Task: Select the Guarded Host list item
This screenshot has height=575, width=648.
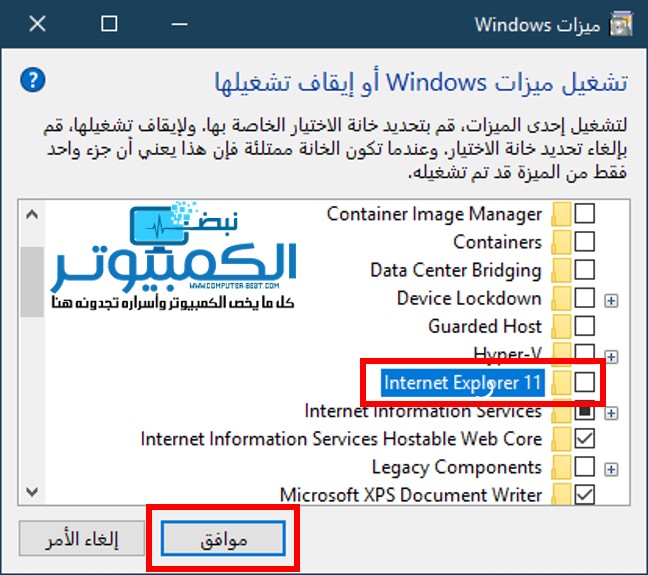Action: tap(485, 327)
